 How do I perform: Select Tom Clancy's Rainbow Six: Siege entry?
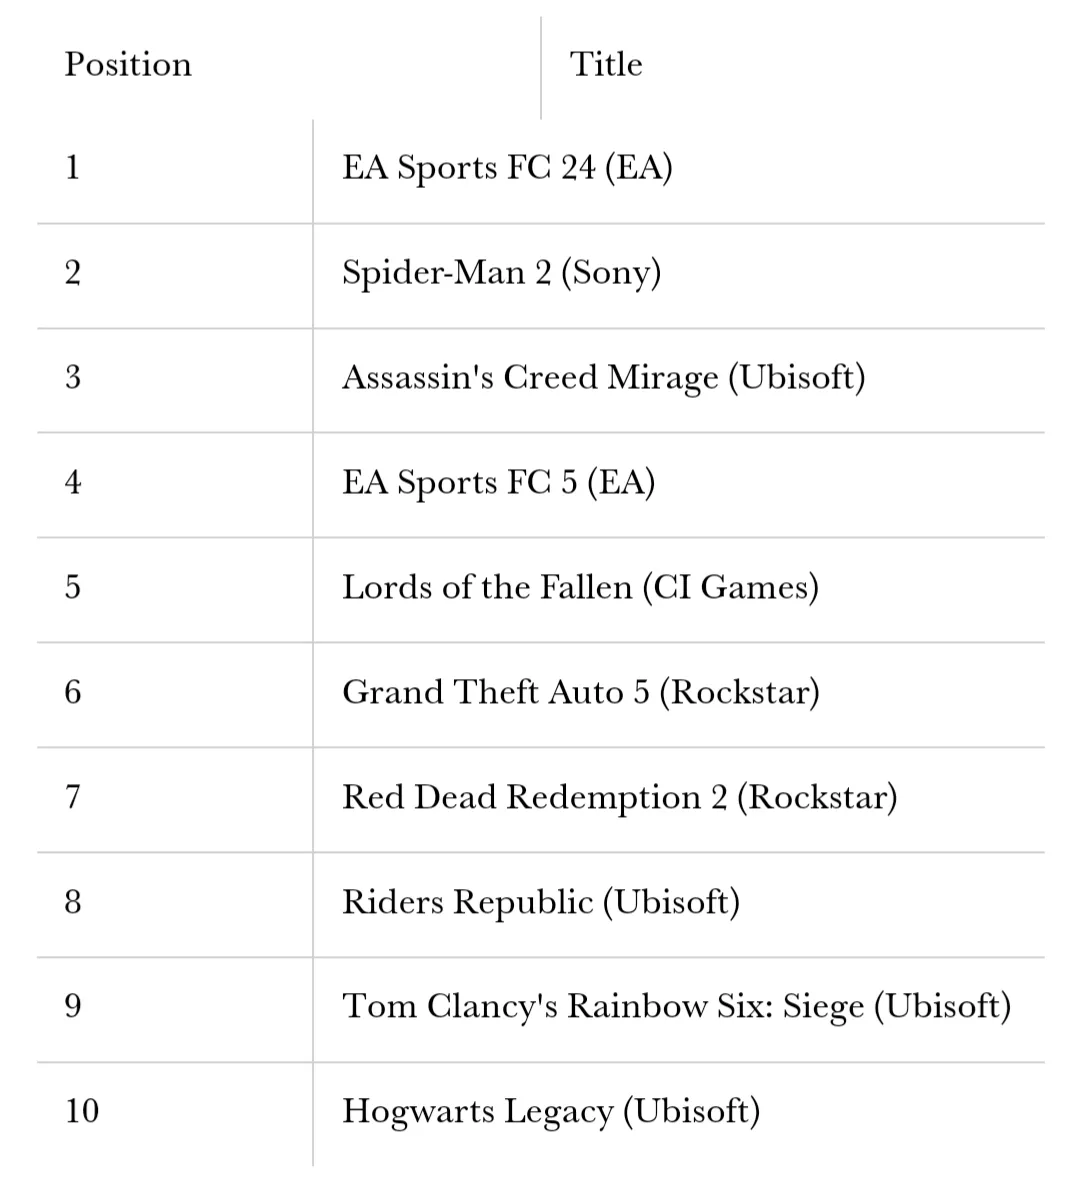[x=677, y=1006]
